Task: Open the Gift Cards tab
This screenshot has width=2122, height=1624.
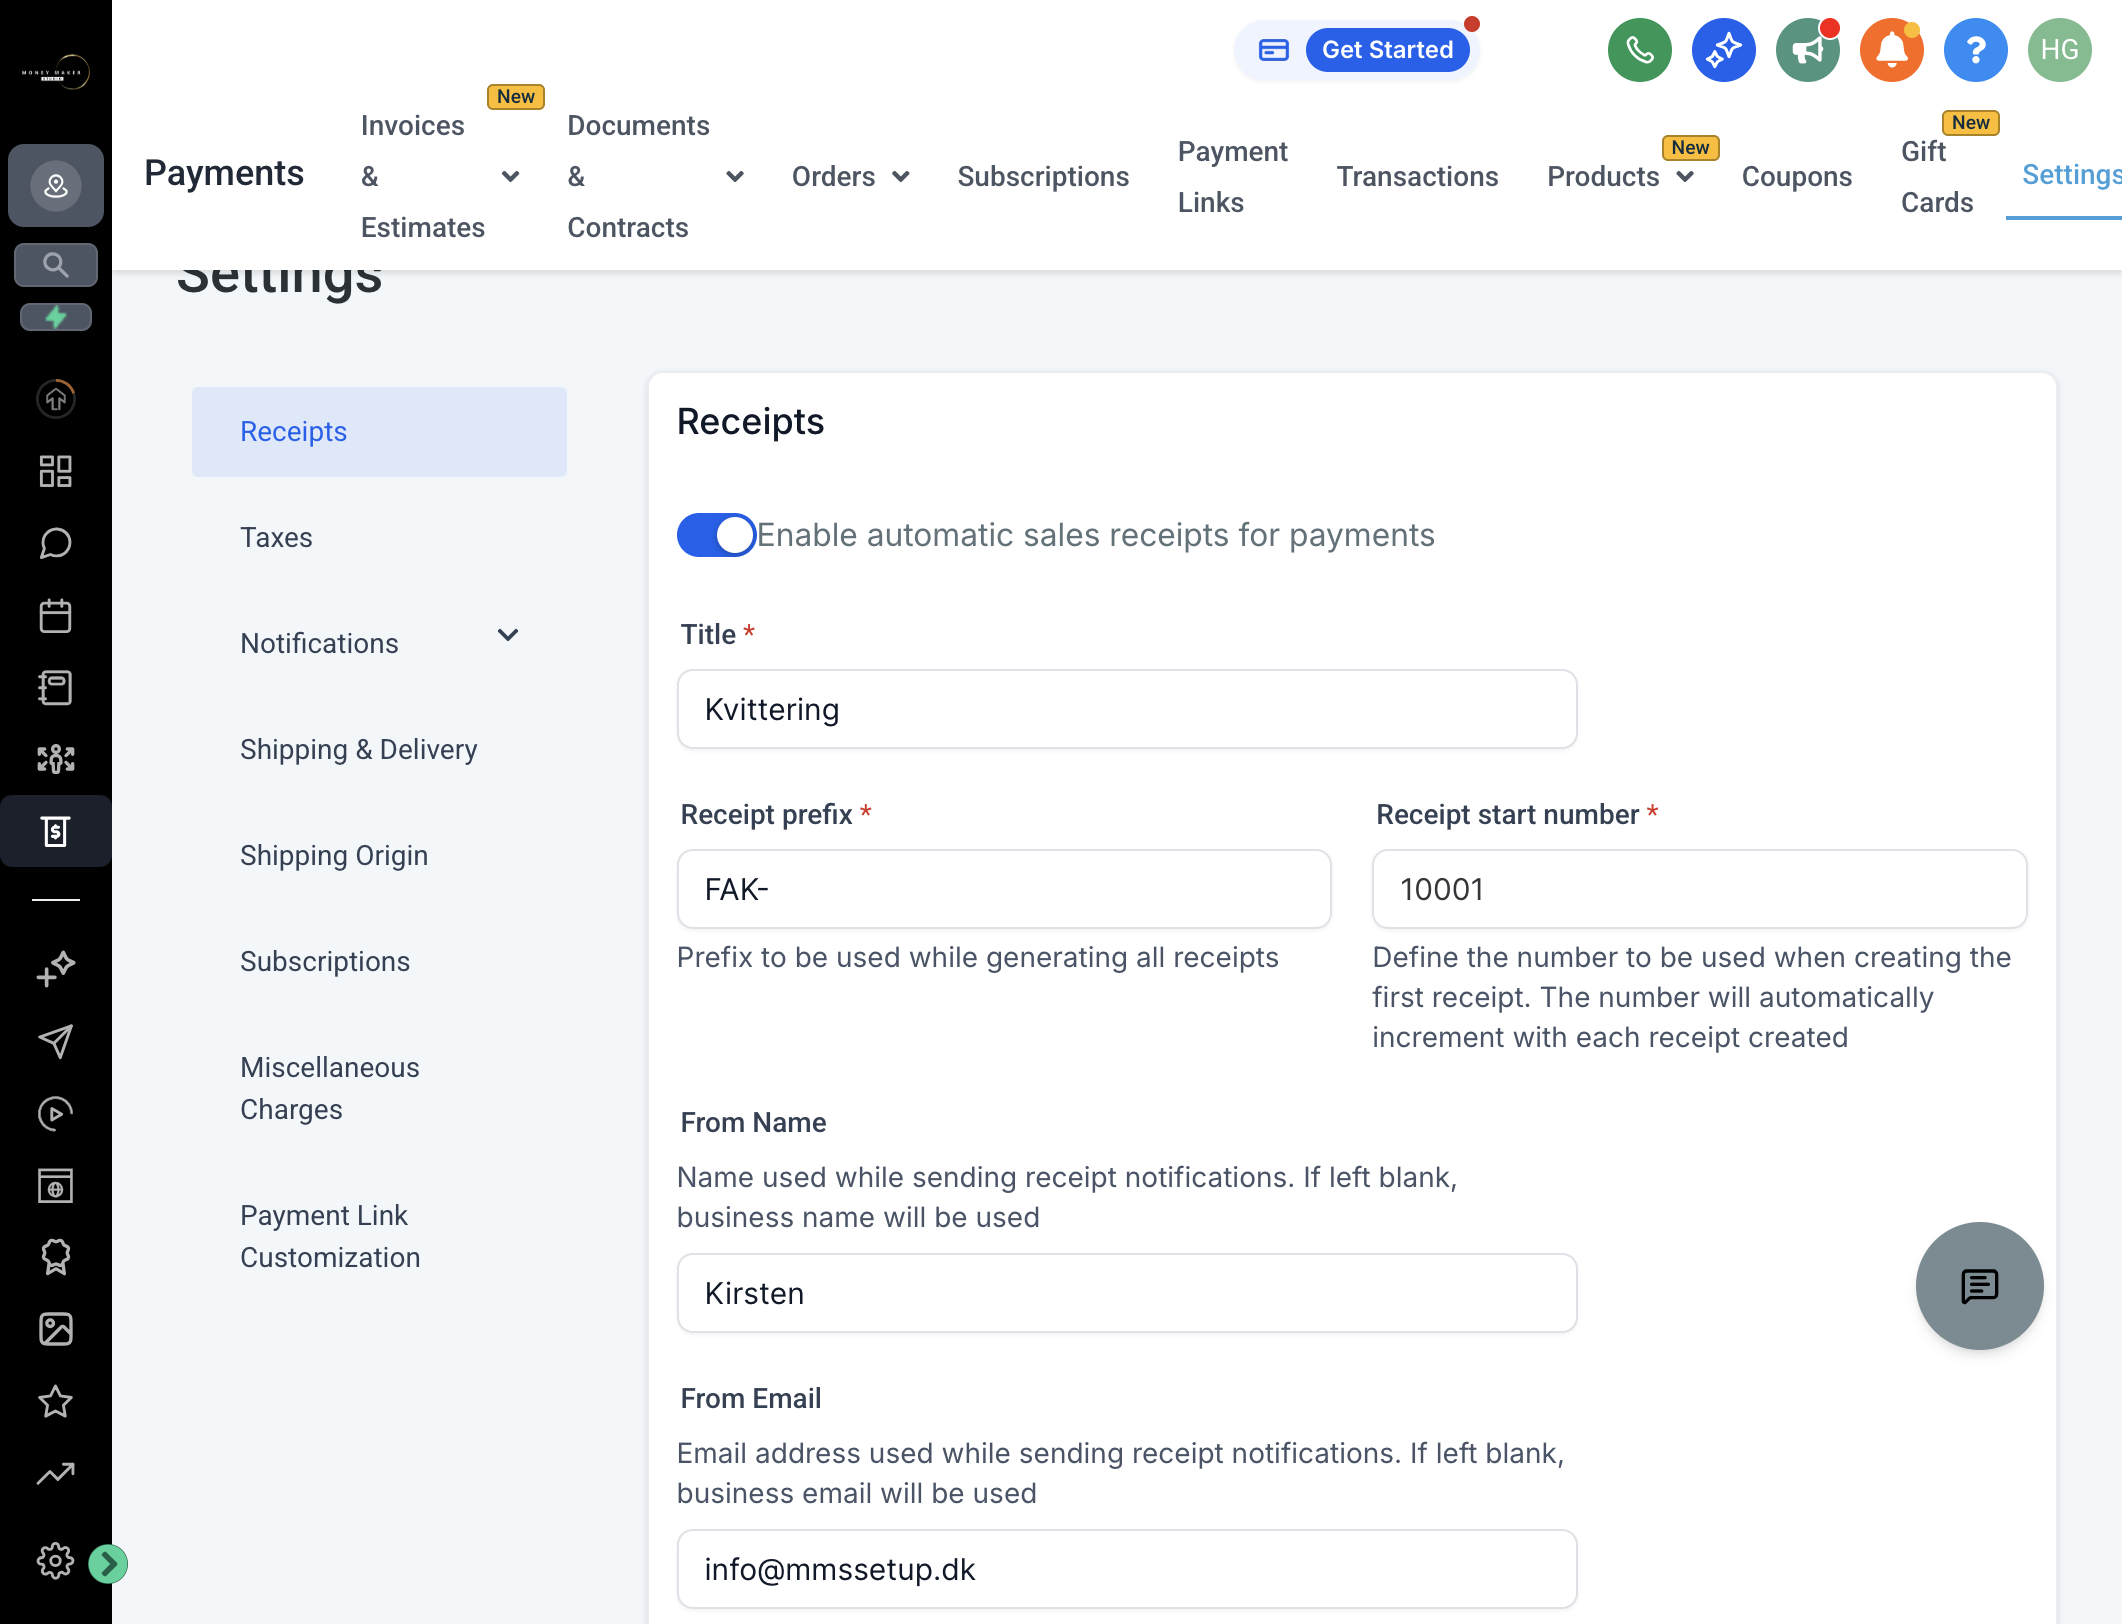Action: pos(1937,177)
